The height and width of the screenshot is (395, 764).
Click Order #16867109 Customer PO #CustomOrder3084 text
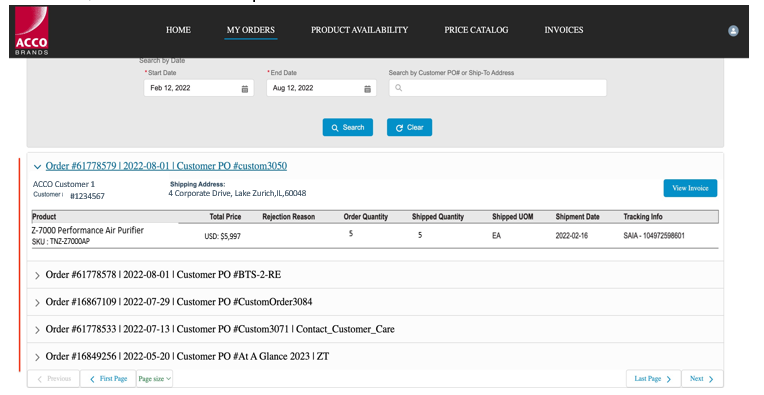pyautogui.click(x=179, y=302)
